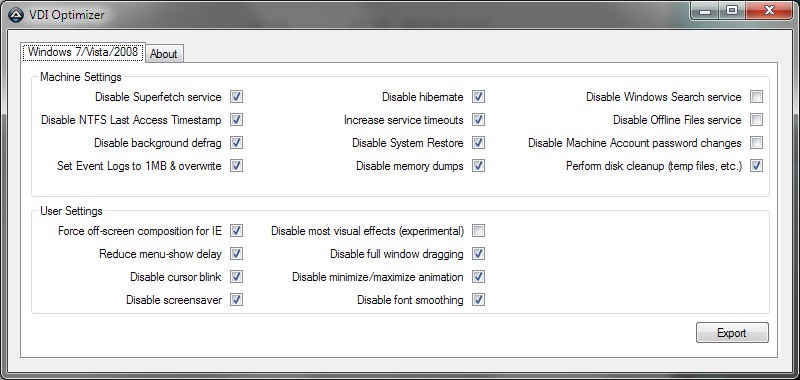Click the Export button
Viewport: 800px width, 380px height.
coord(732,333)
